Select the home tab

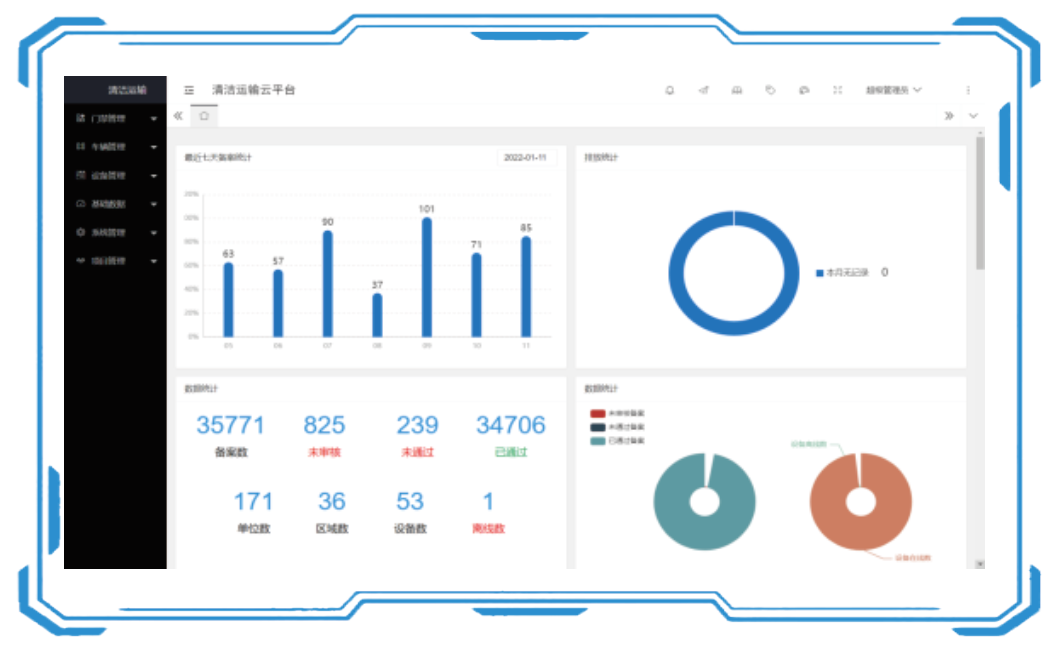(x=204, y=116)
